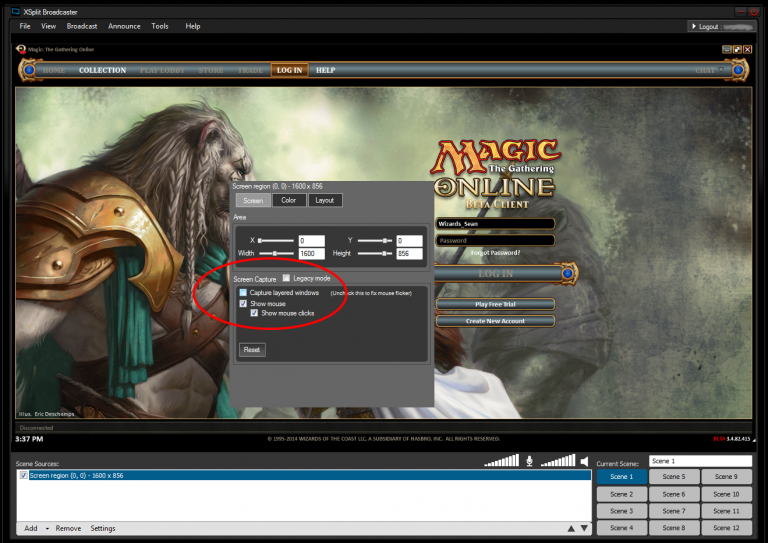The width and height of the screenshot is (768, 543).
Task: Open the Add source dropdown arrow
Action: click(x=47, y=528)
